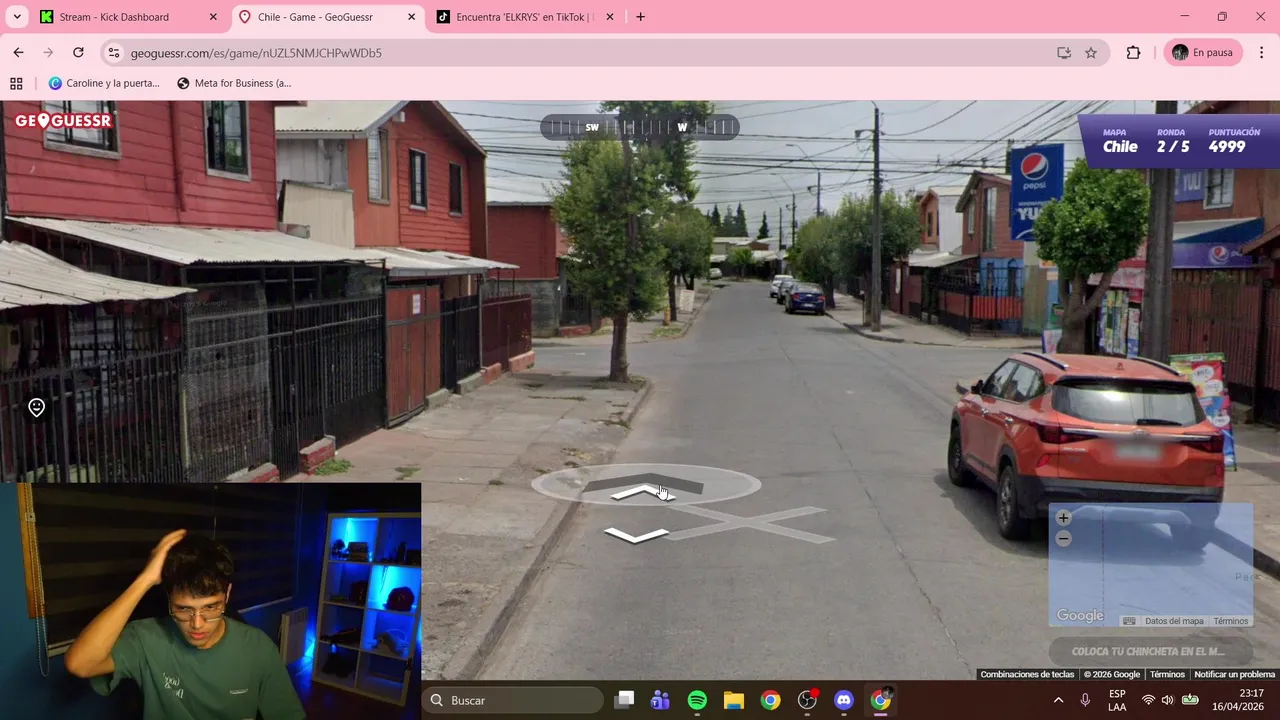The image size is (1280, 720).
Task: Open Microsoft Teams from the taskbar
Action: point(660,700)
